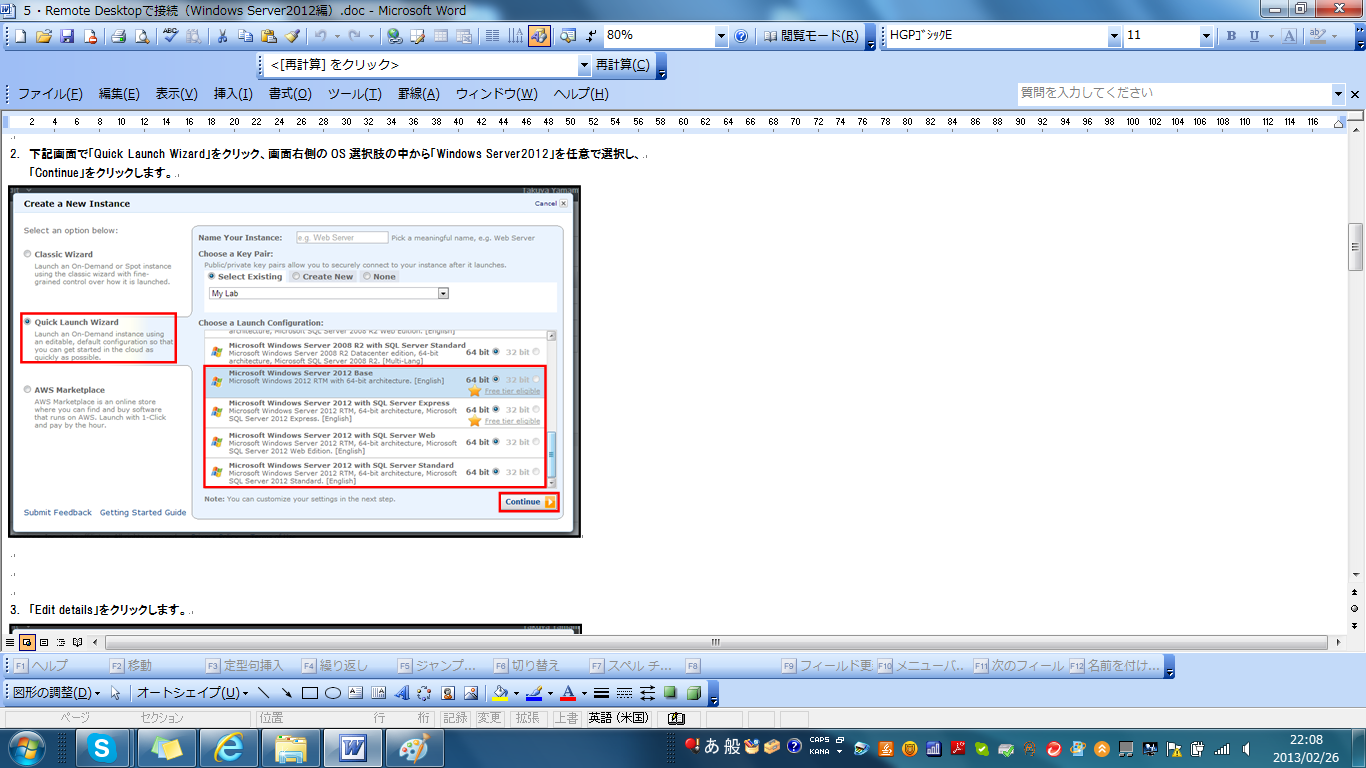
Task: Open the 表示(V) menu
Action: [176, 94]
